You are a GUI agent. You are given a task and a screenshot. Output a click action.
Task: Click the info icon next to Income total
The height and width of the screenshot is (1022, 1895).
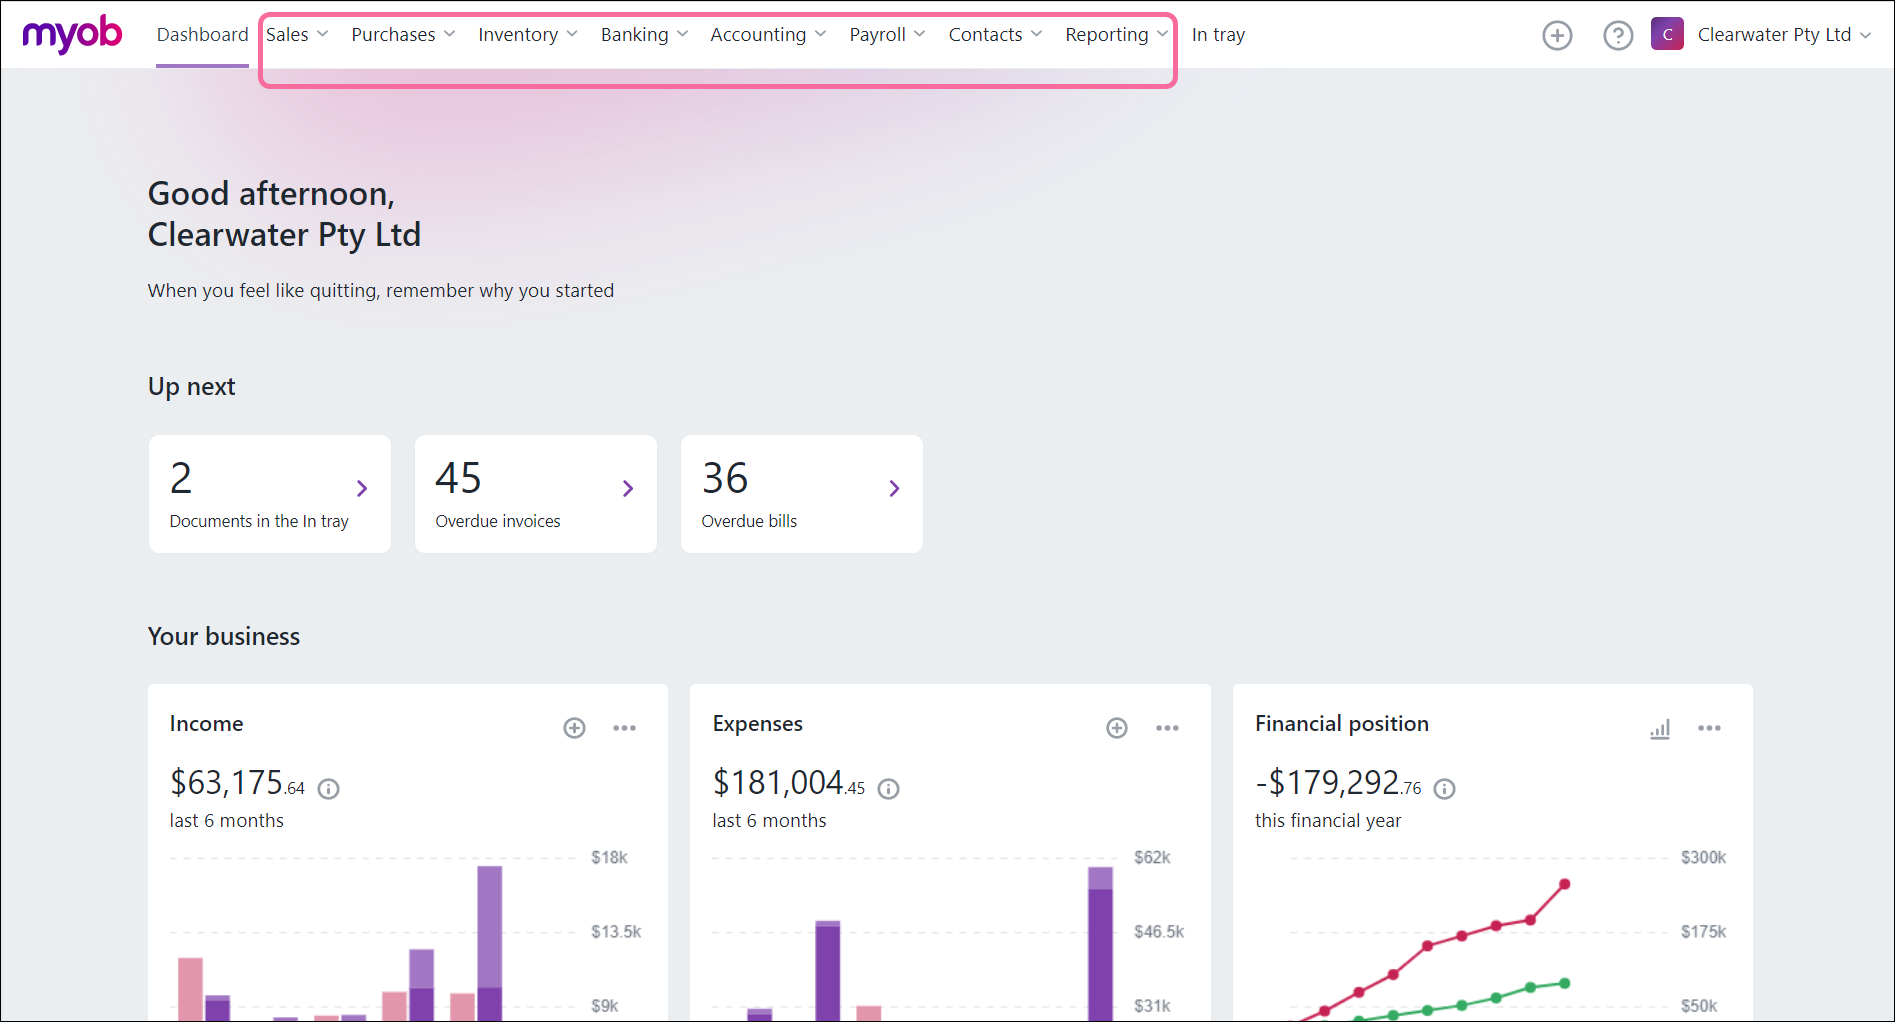329,789
